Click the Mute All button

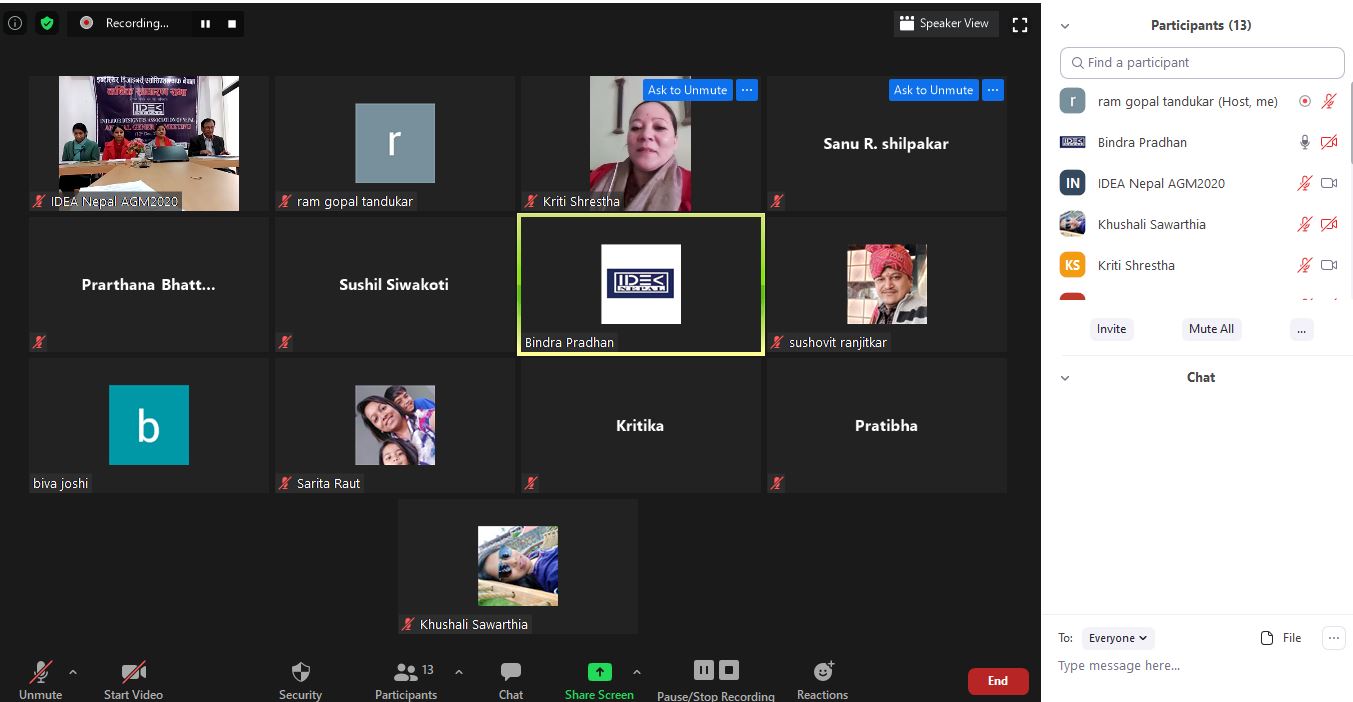tap(1210, 329)
